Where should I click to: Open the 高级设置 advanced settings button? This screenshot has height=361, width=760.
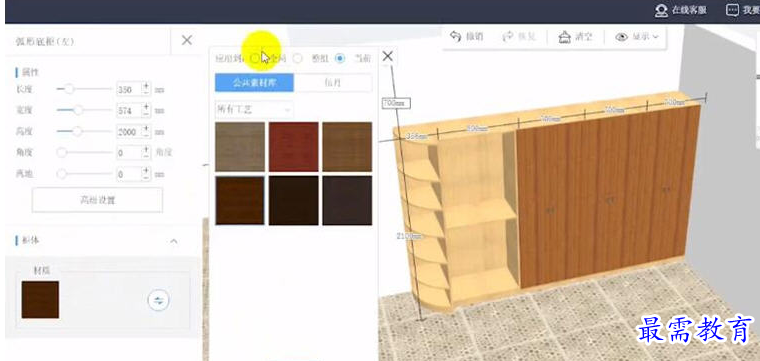[97, 200]
